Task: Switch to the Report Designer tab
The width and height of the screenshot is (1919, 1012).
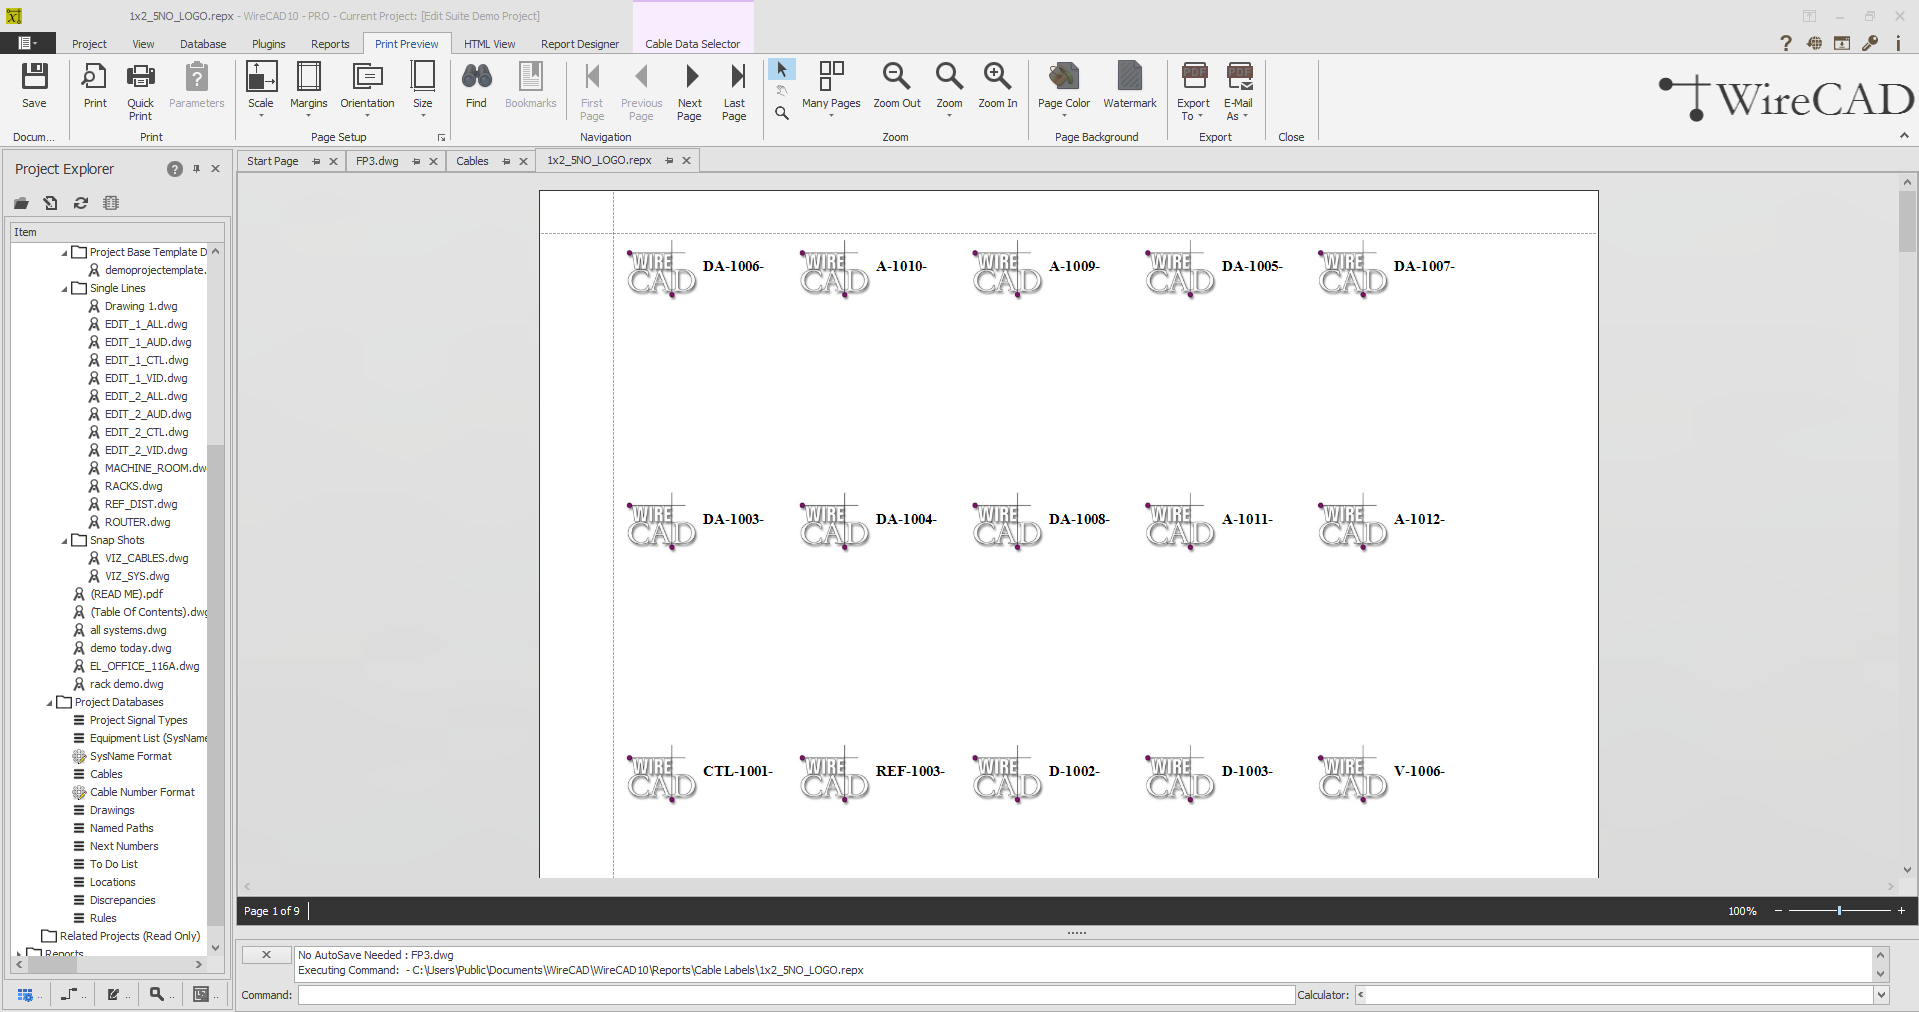Action: [x=580, y=44]
